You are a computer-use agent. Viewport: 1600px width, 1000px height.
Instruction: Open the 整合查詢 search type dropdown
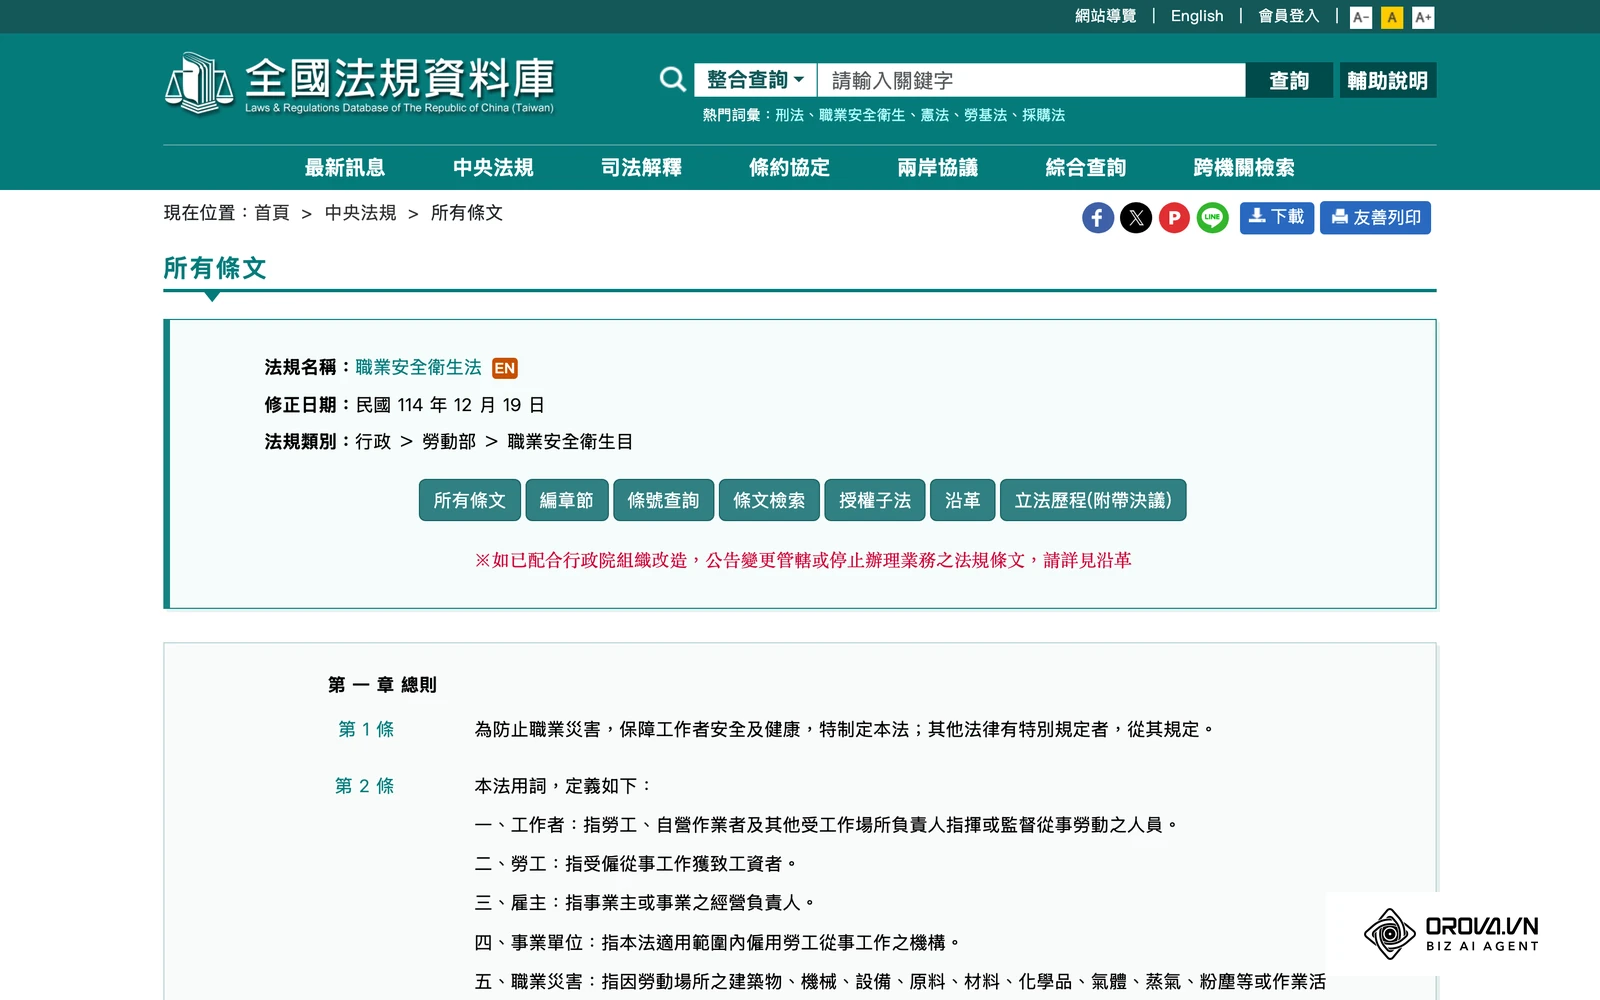[x=756, y=80]
